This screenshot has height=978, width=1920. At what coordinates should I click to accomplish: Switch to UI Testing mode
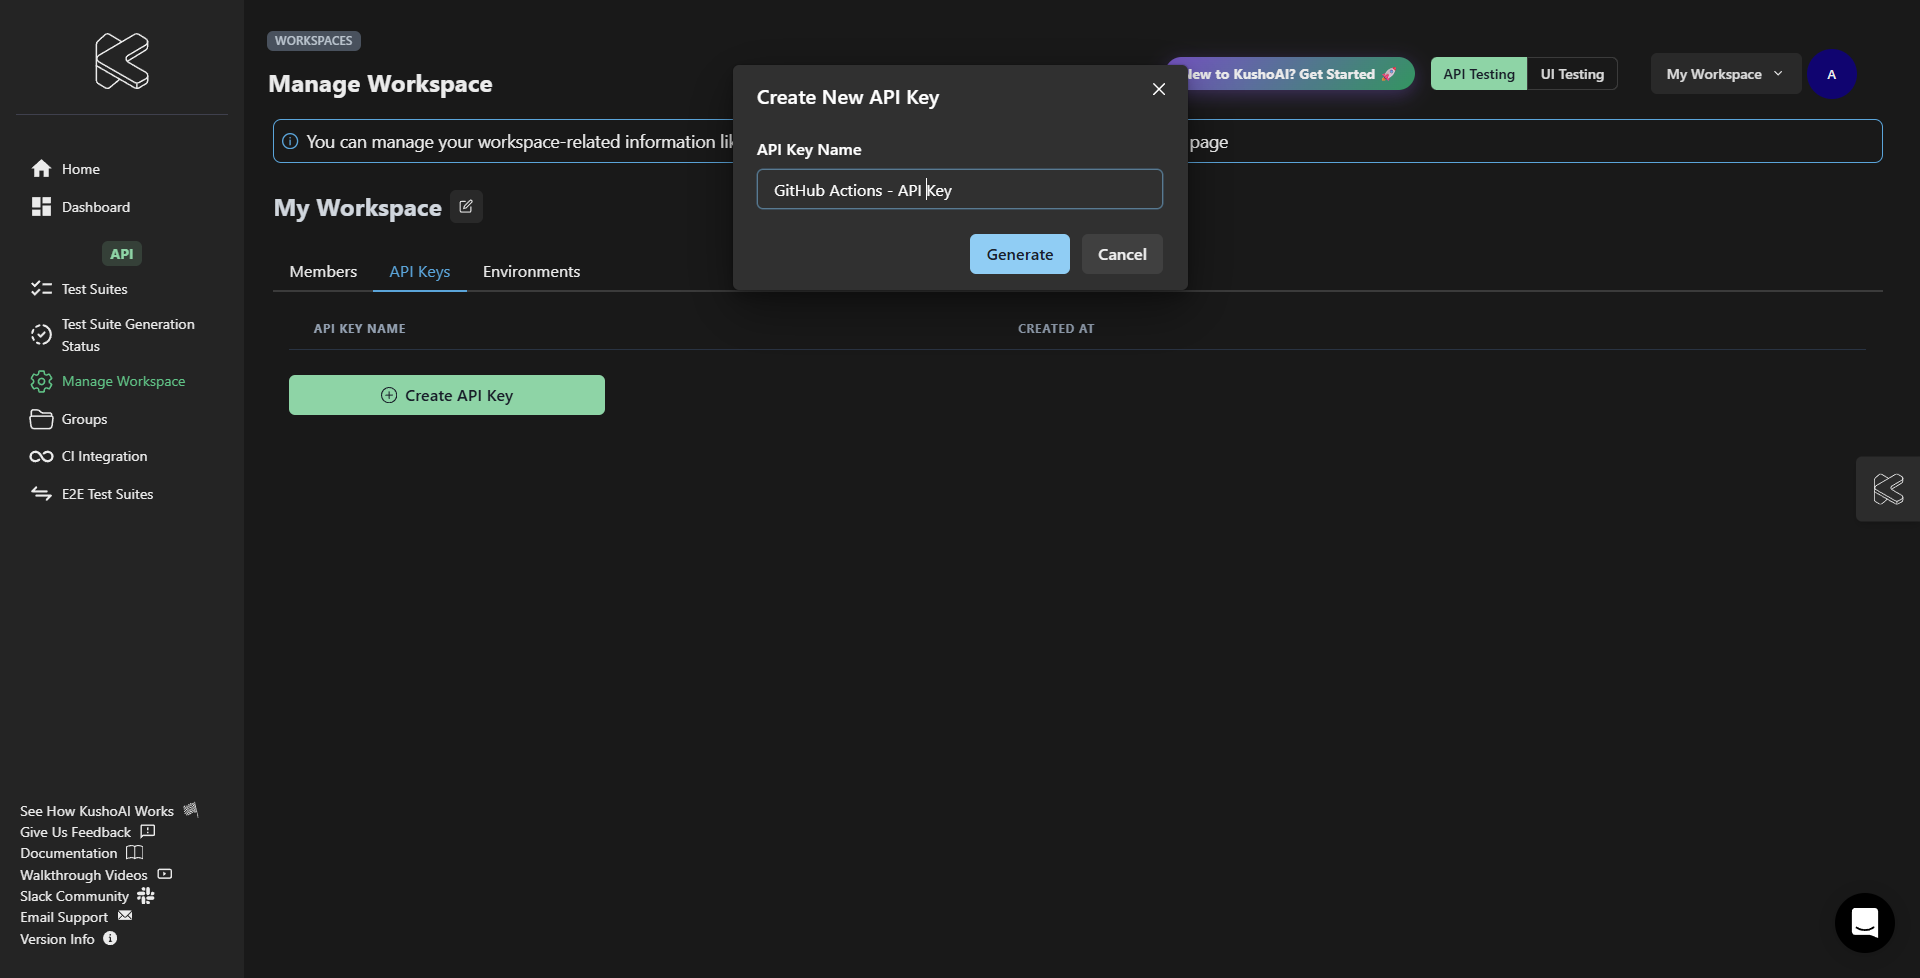1572,74
